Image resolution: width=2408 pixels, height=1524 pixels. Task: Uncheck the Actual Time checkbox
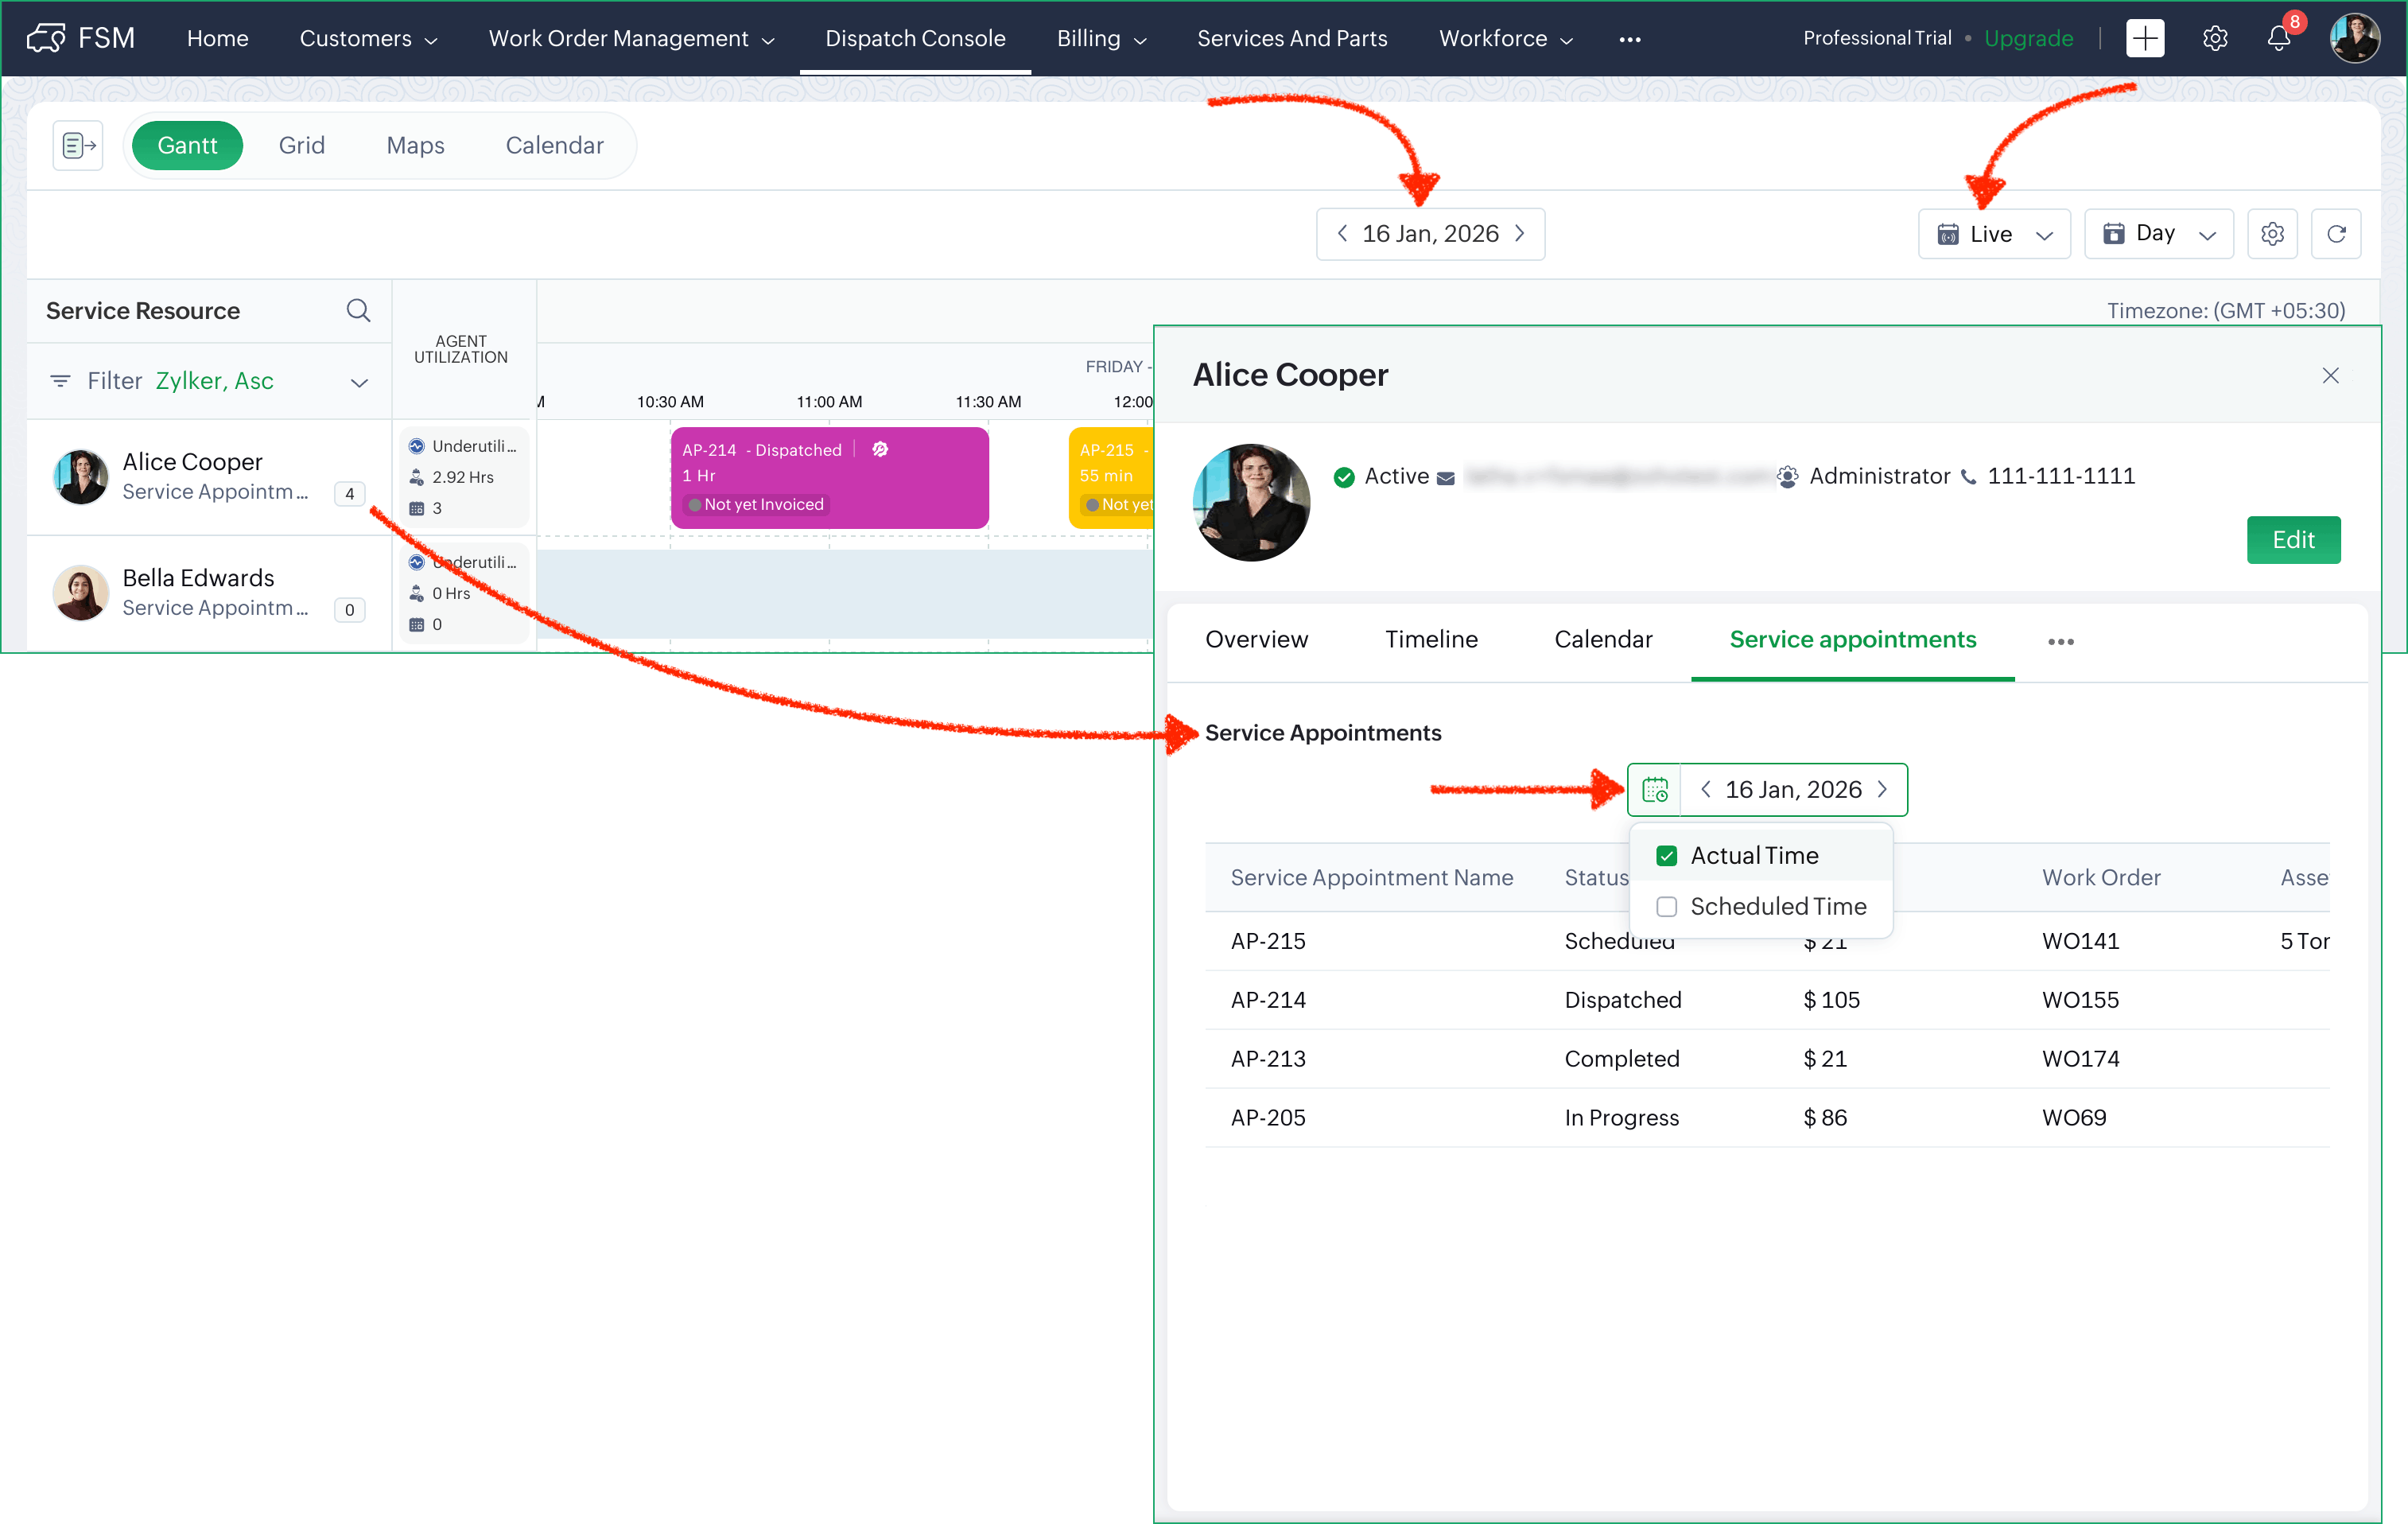1666,856
